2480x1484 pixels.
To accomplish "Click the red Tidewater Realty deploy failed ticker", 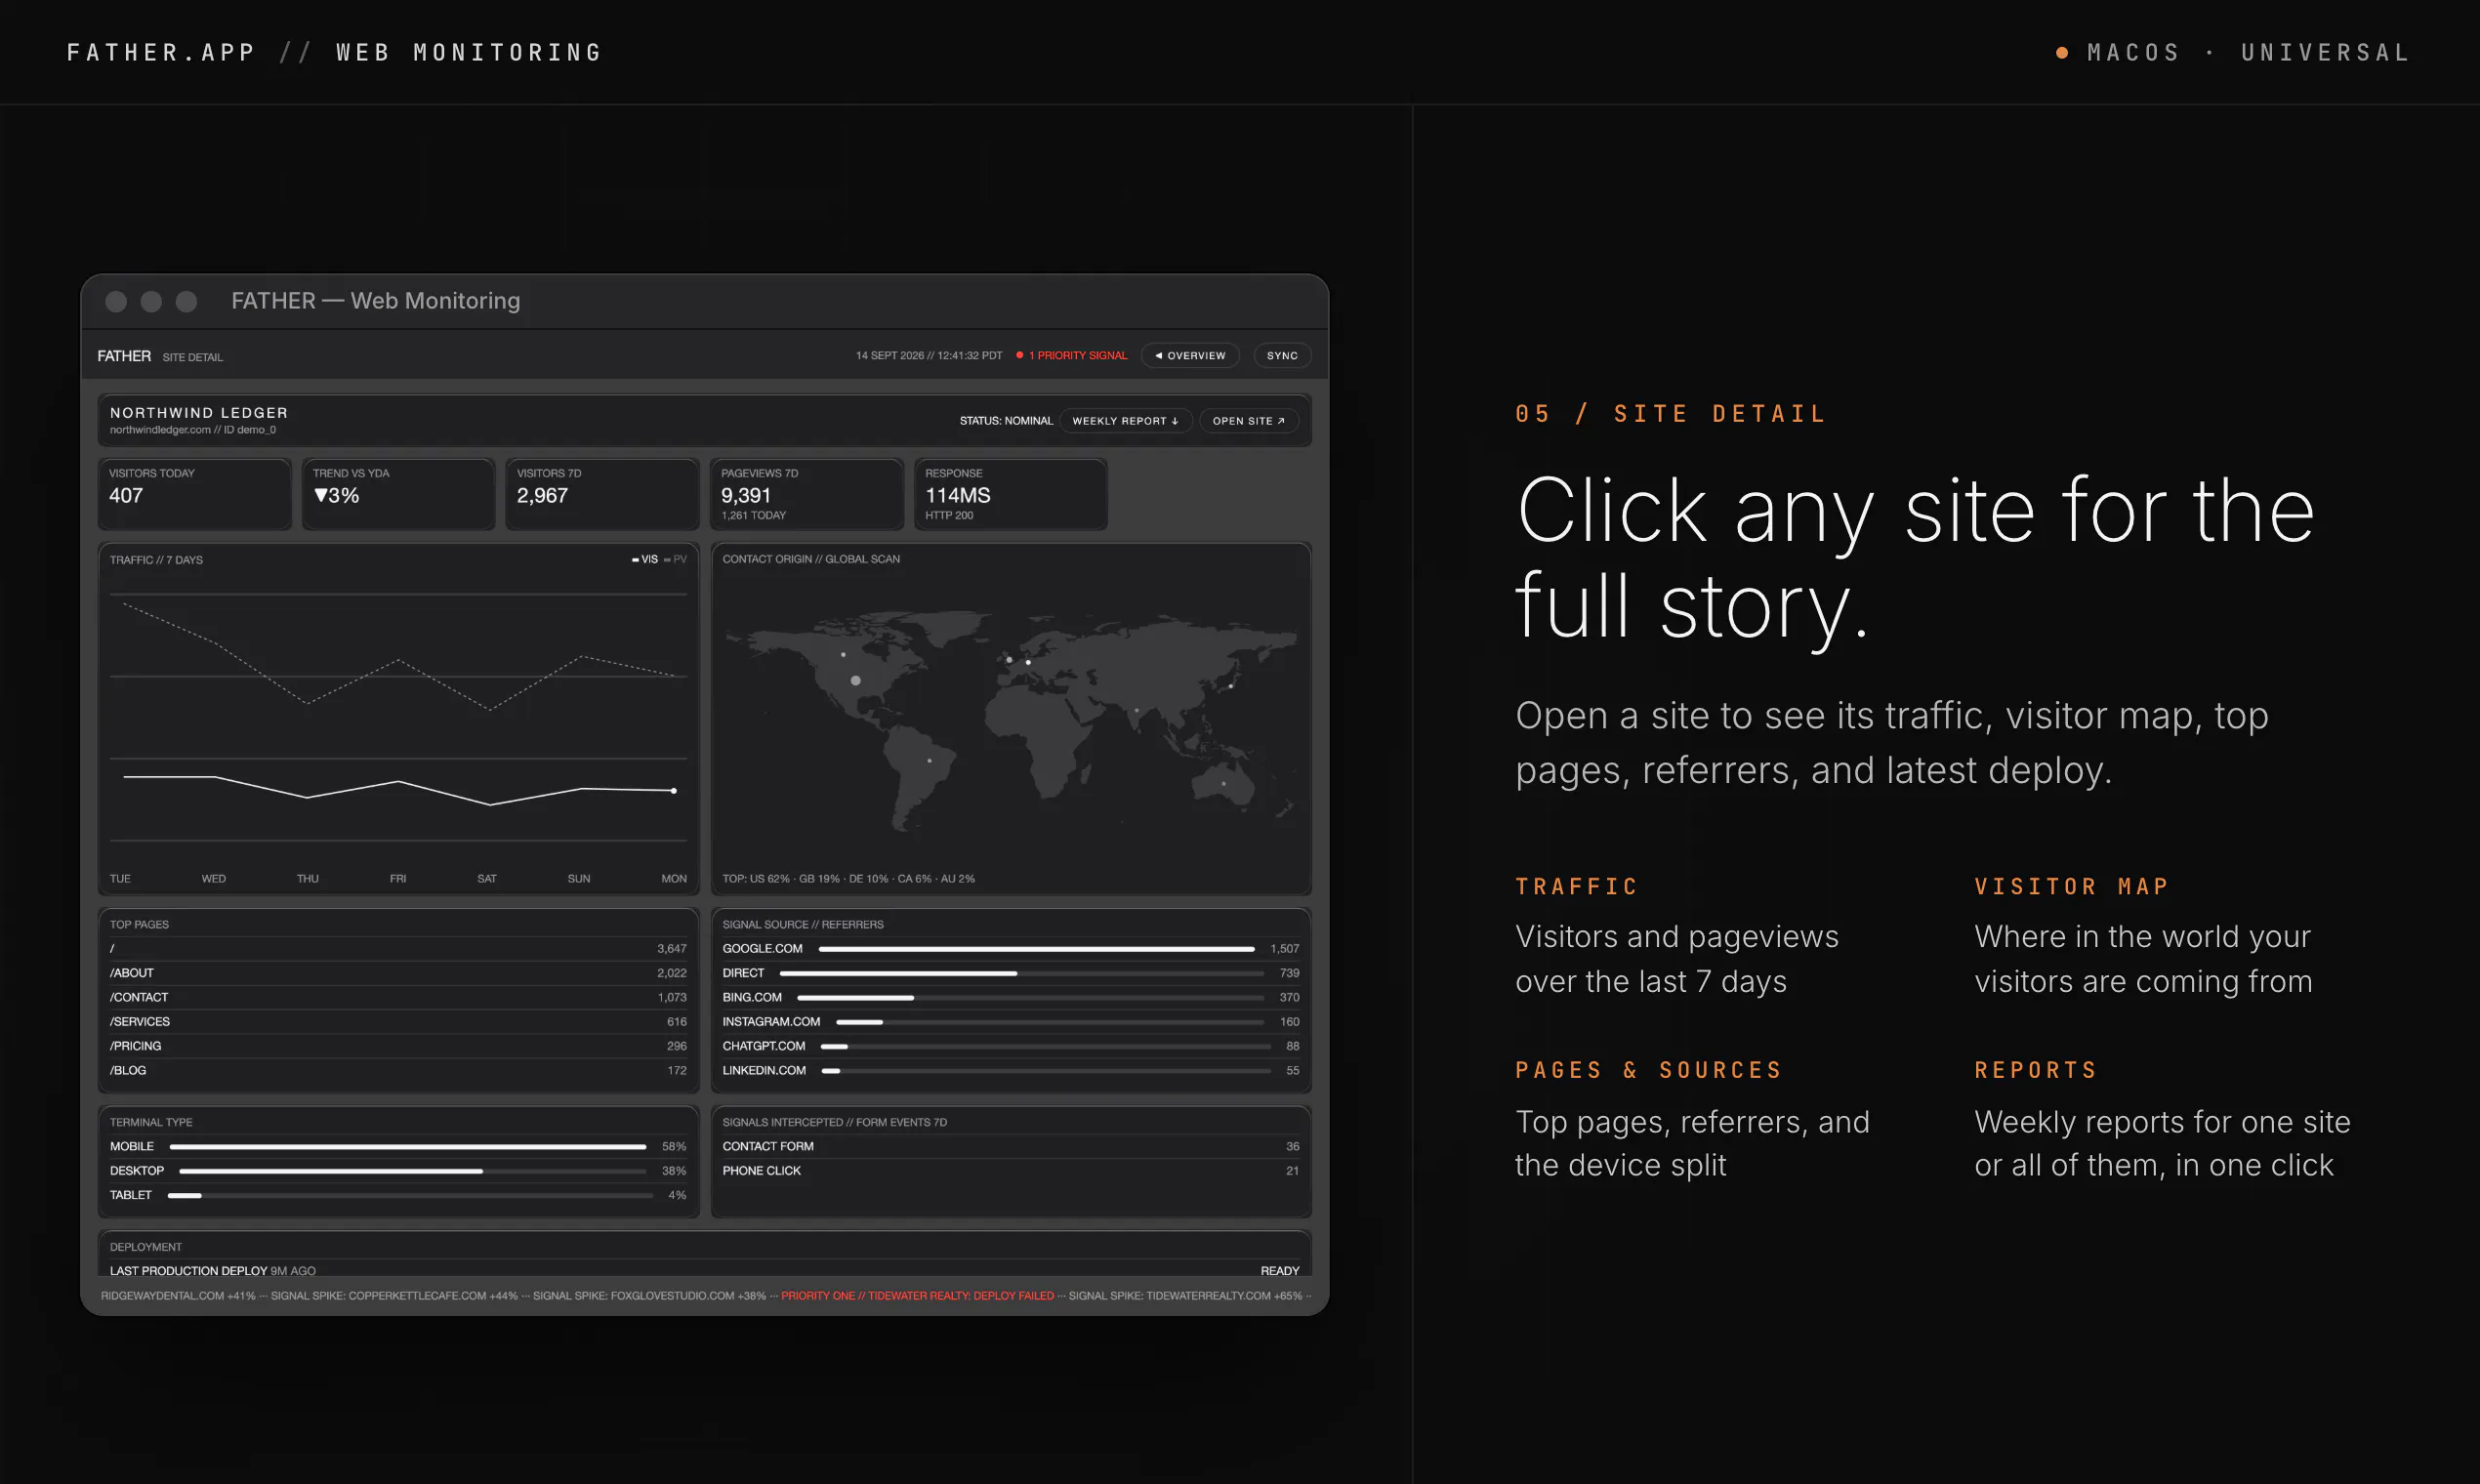I will [917, 1296].
